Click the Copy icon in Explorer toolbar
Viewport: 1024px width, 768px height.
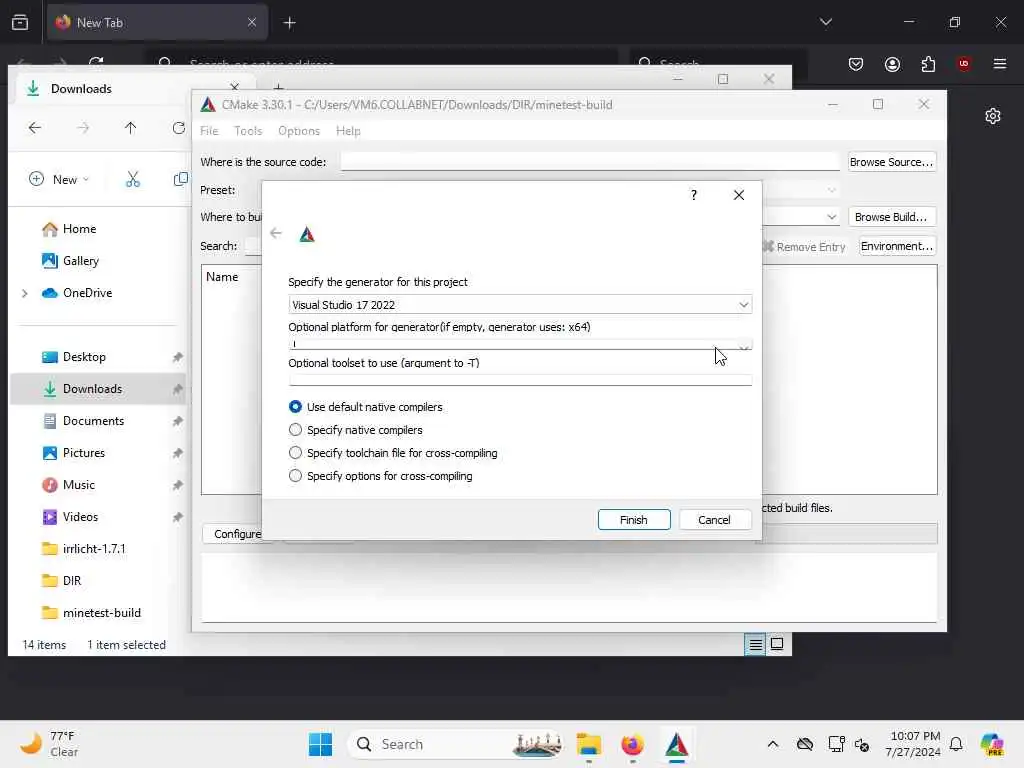[181, 179]
